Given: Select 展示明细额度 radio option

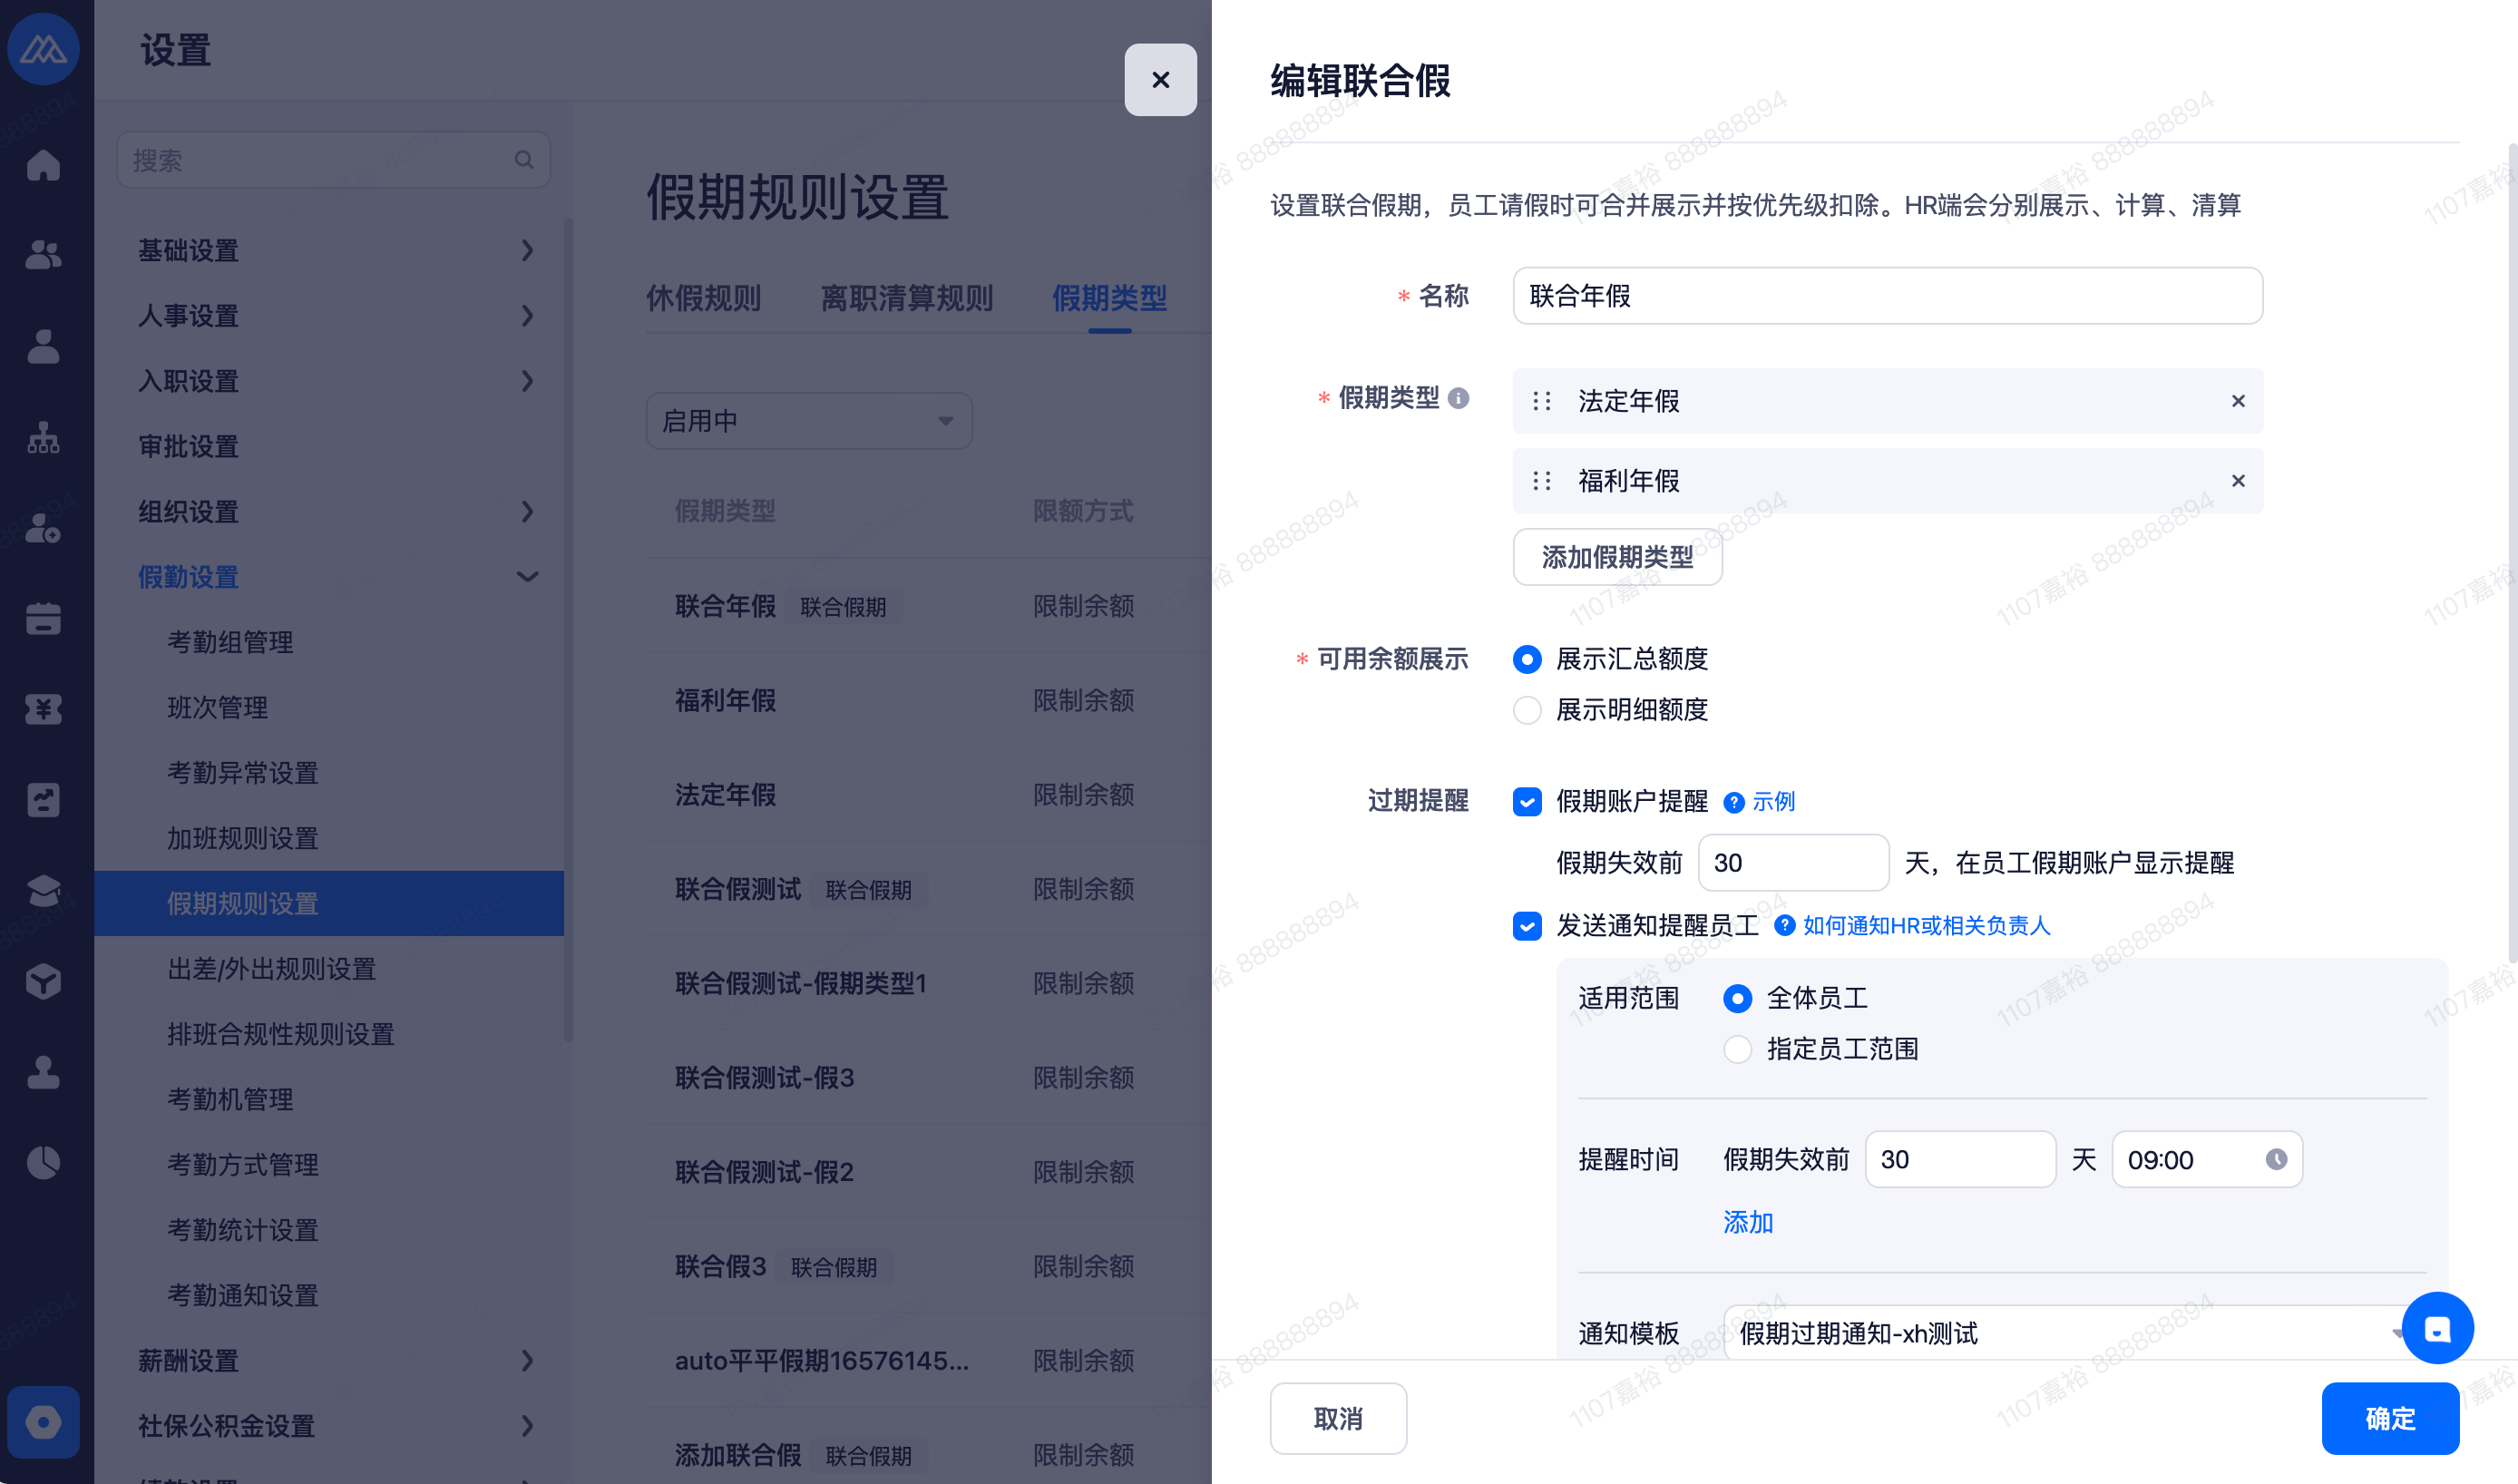Looking at the screenshot, I should (1526, 710).
